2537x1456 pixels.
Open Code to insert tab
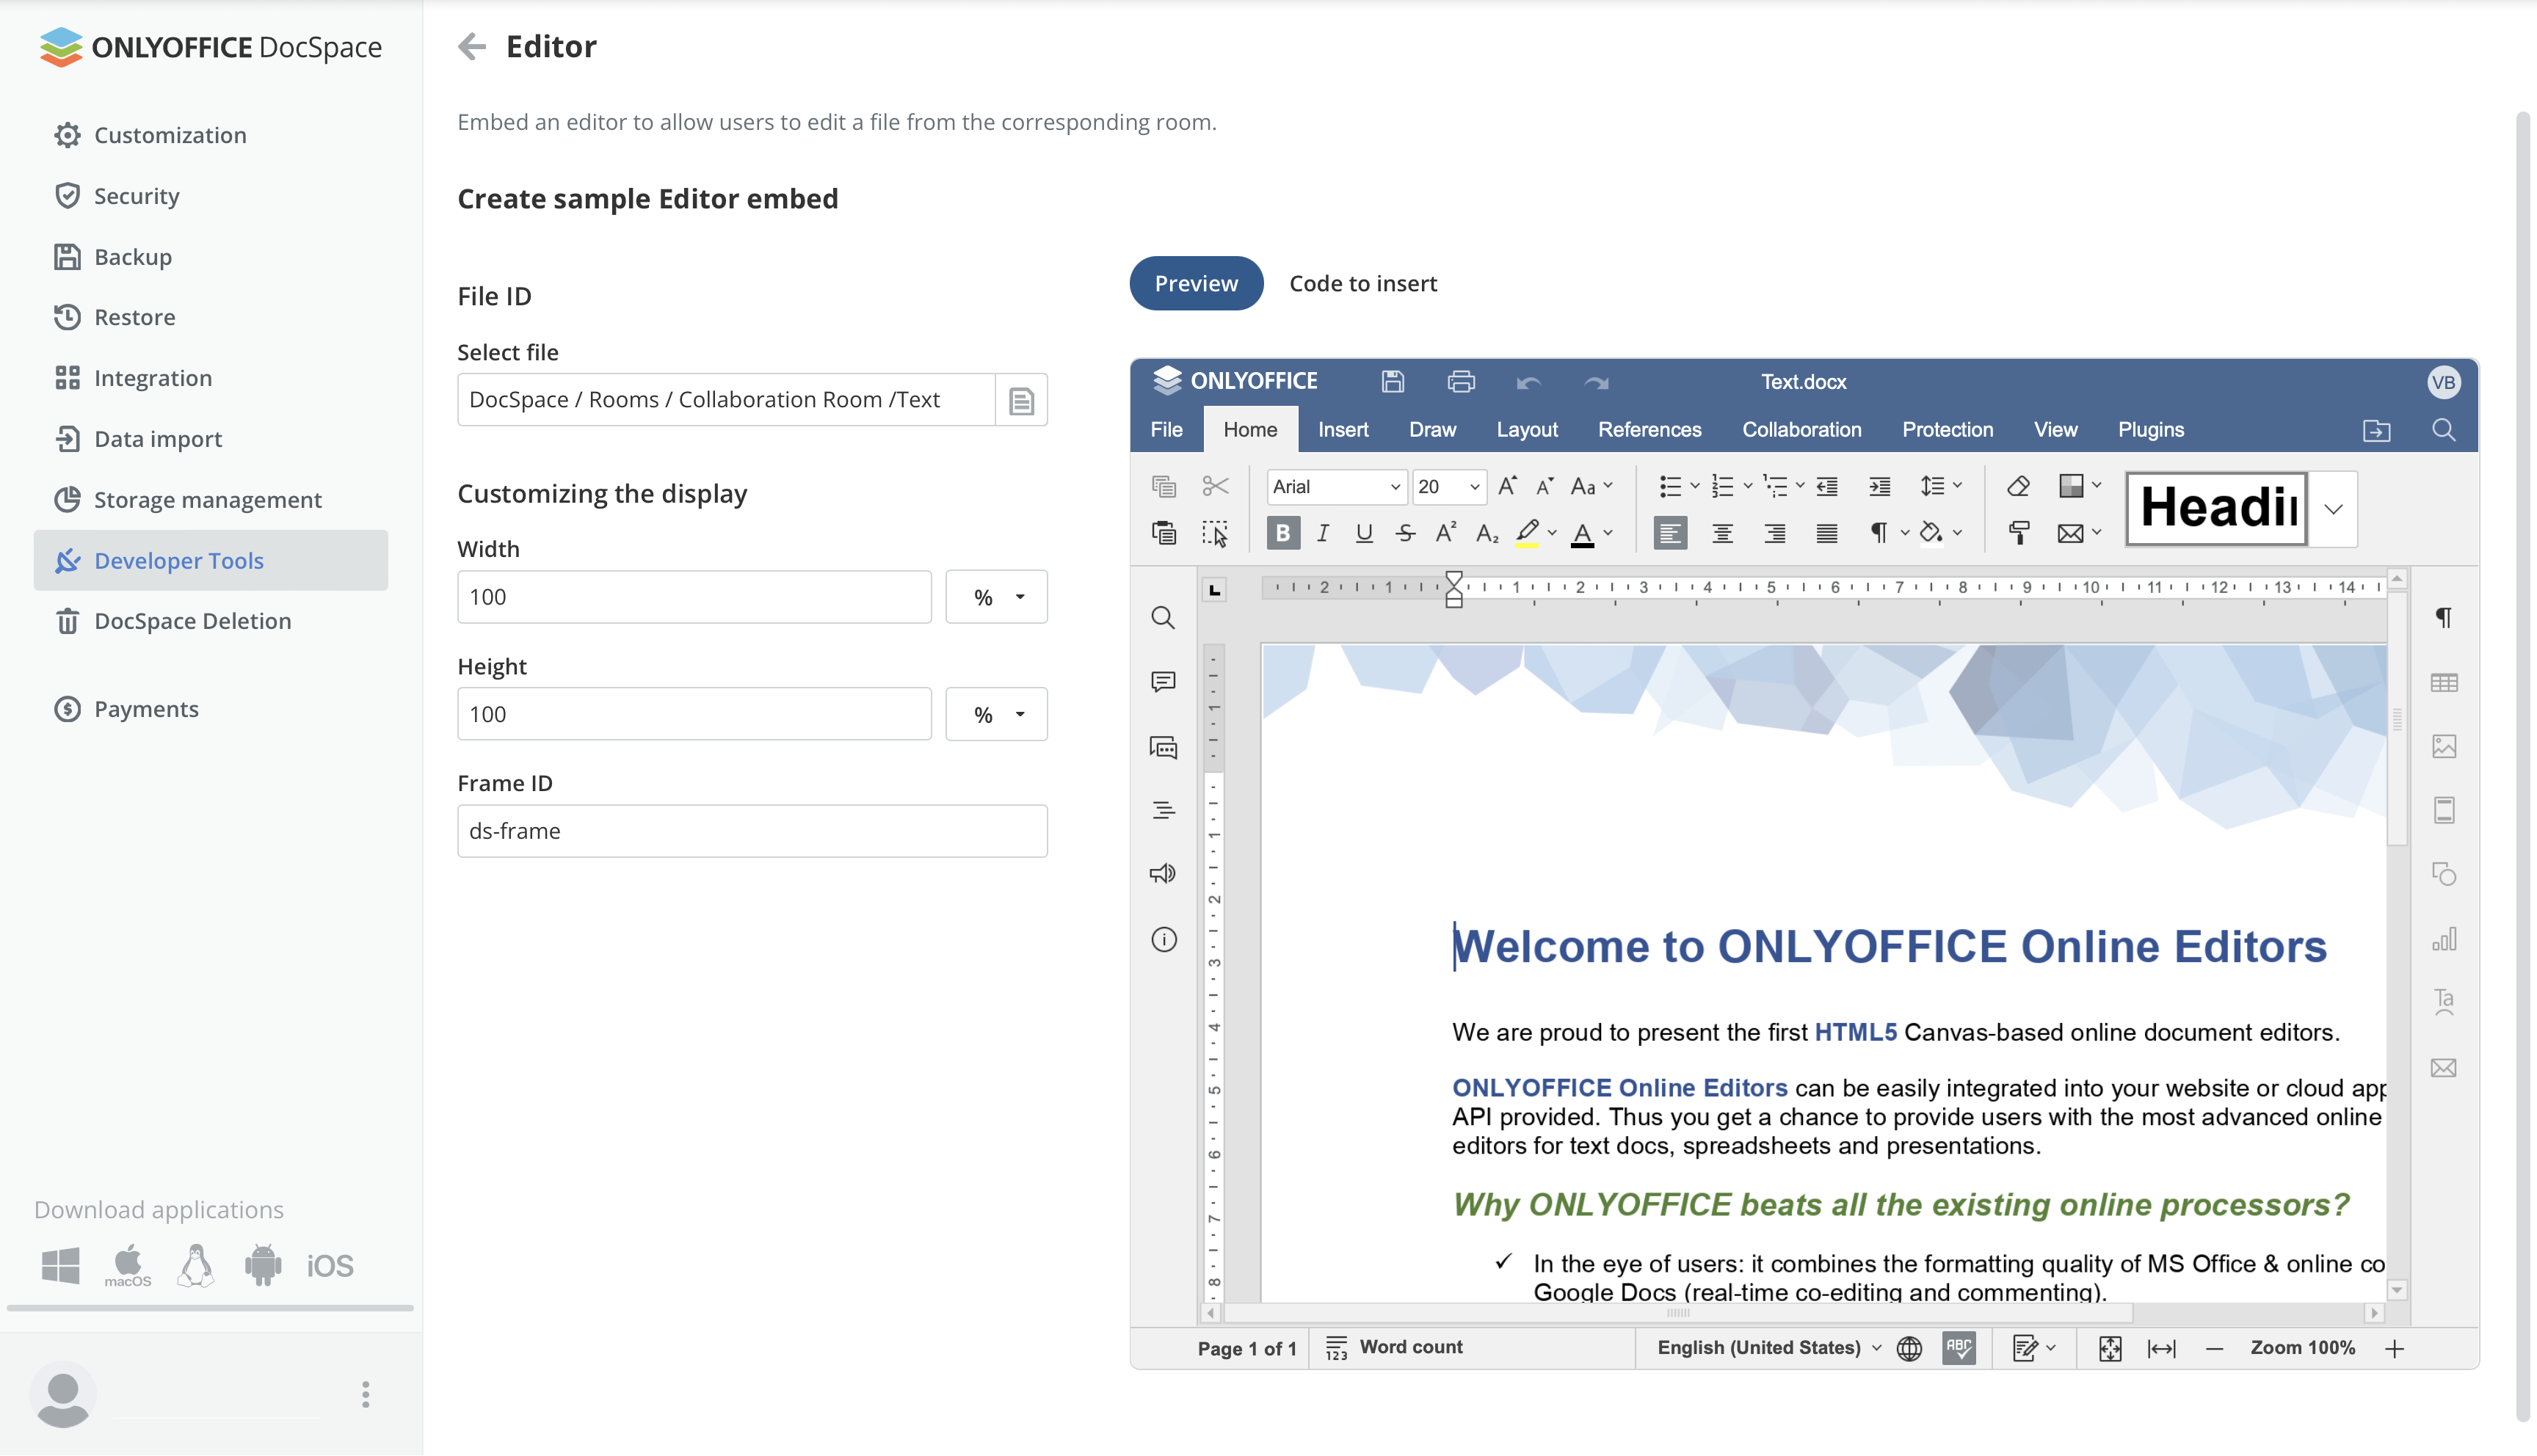pyautogui.click(x=1362, y=283)
